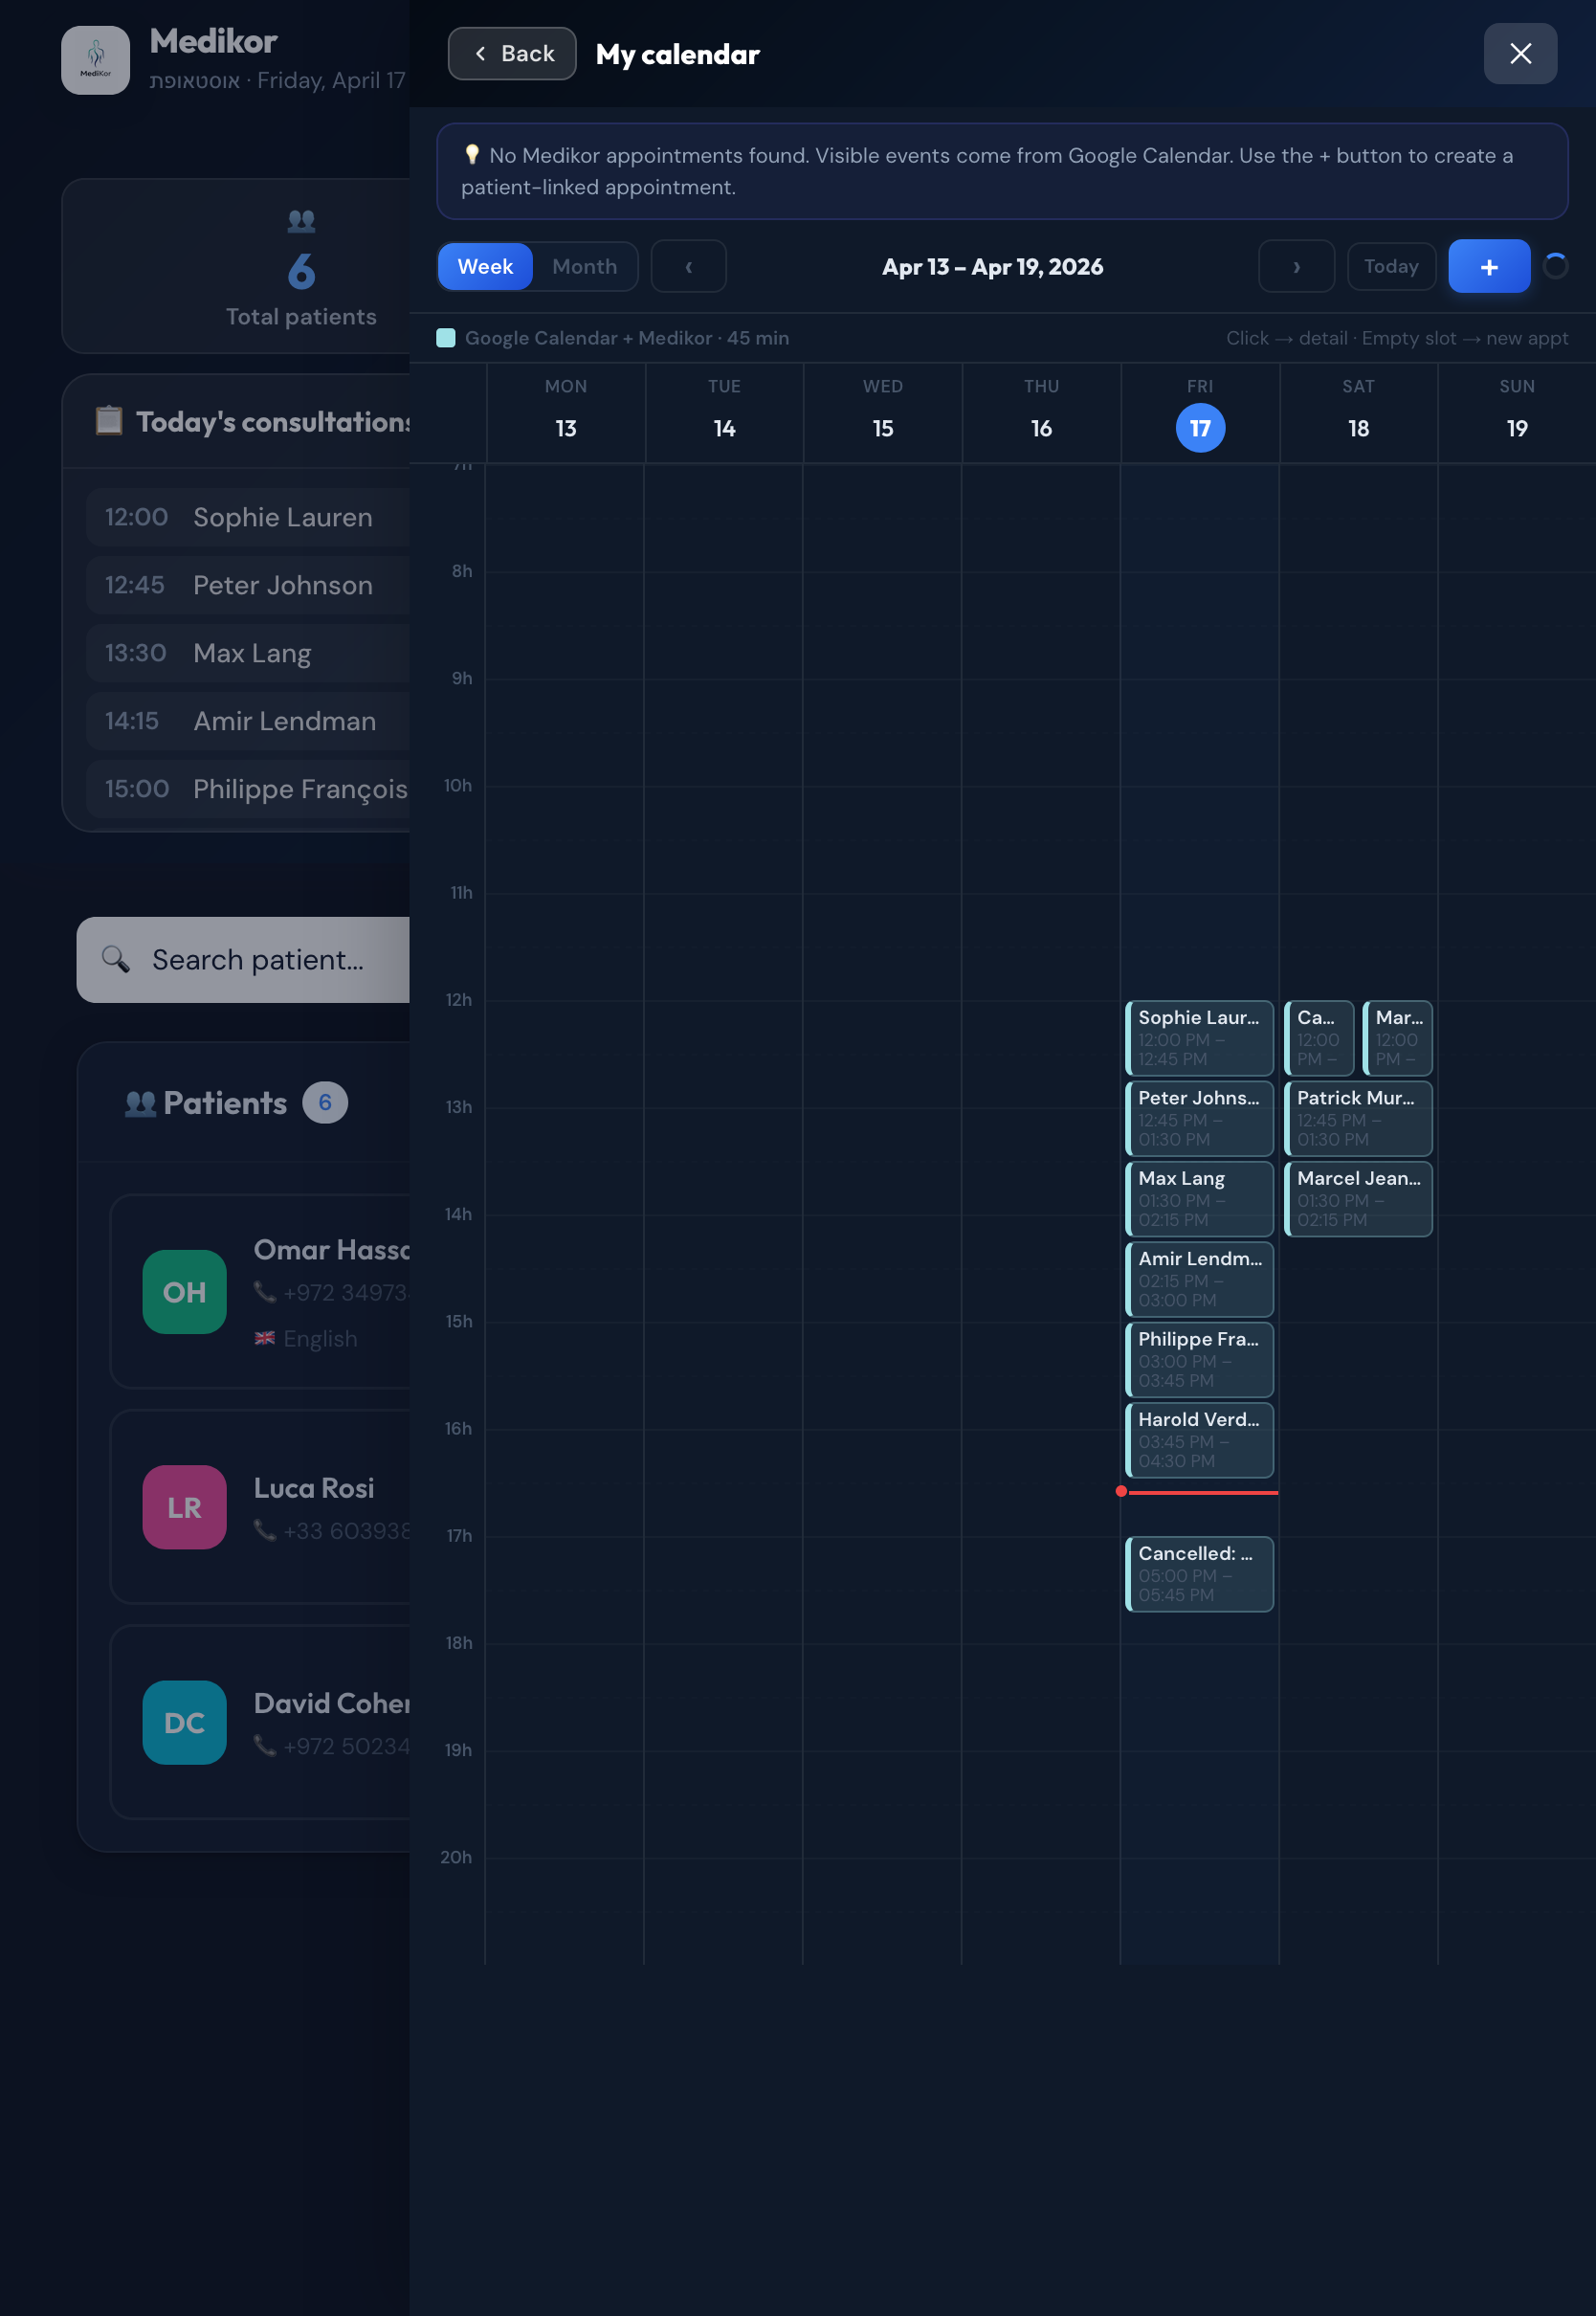Open the Cancelled 05:00 PM event
The height and width of the screenshot is (2316, 1596).
pos(1198,1573)
